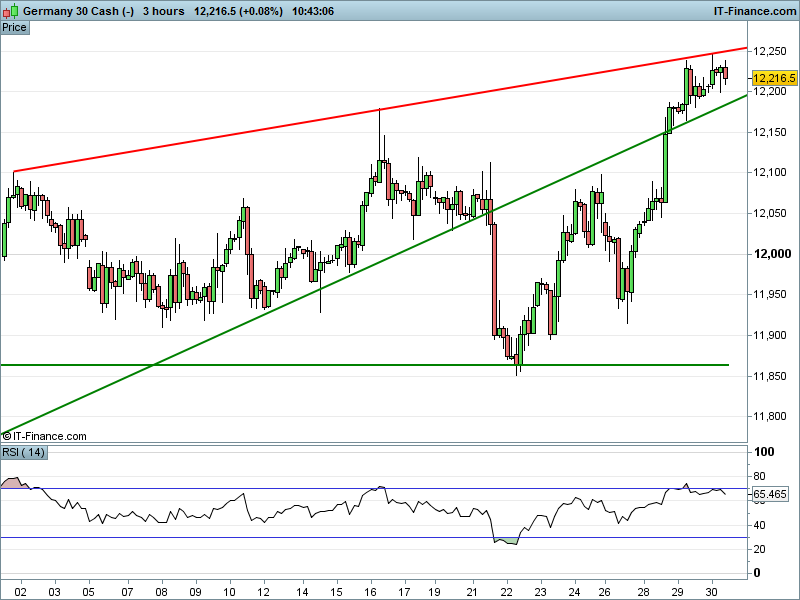Click date label 02 on time axis
This screenshot has width=800, height=600.
[20, 592]
